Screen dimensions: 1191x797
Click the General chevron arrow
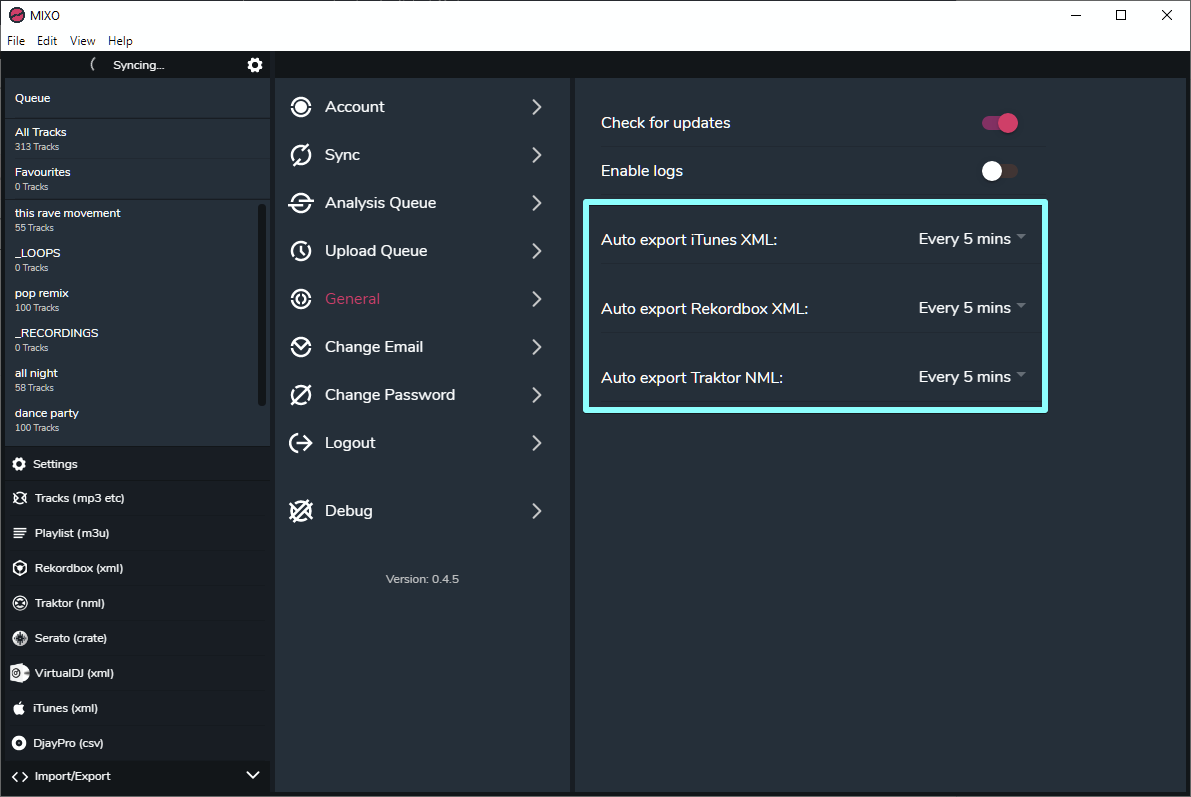coord(537,299)
